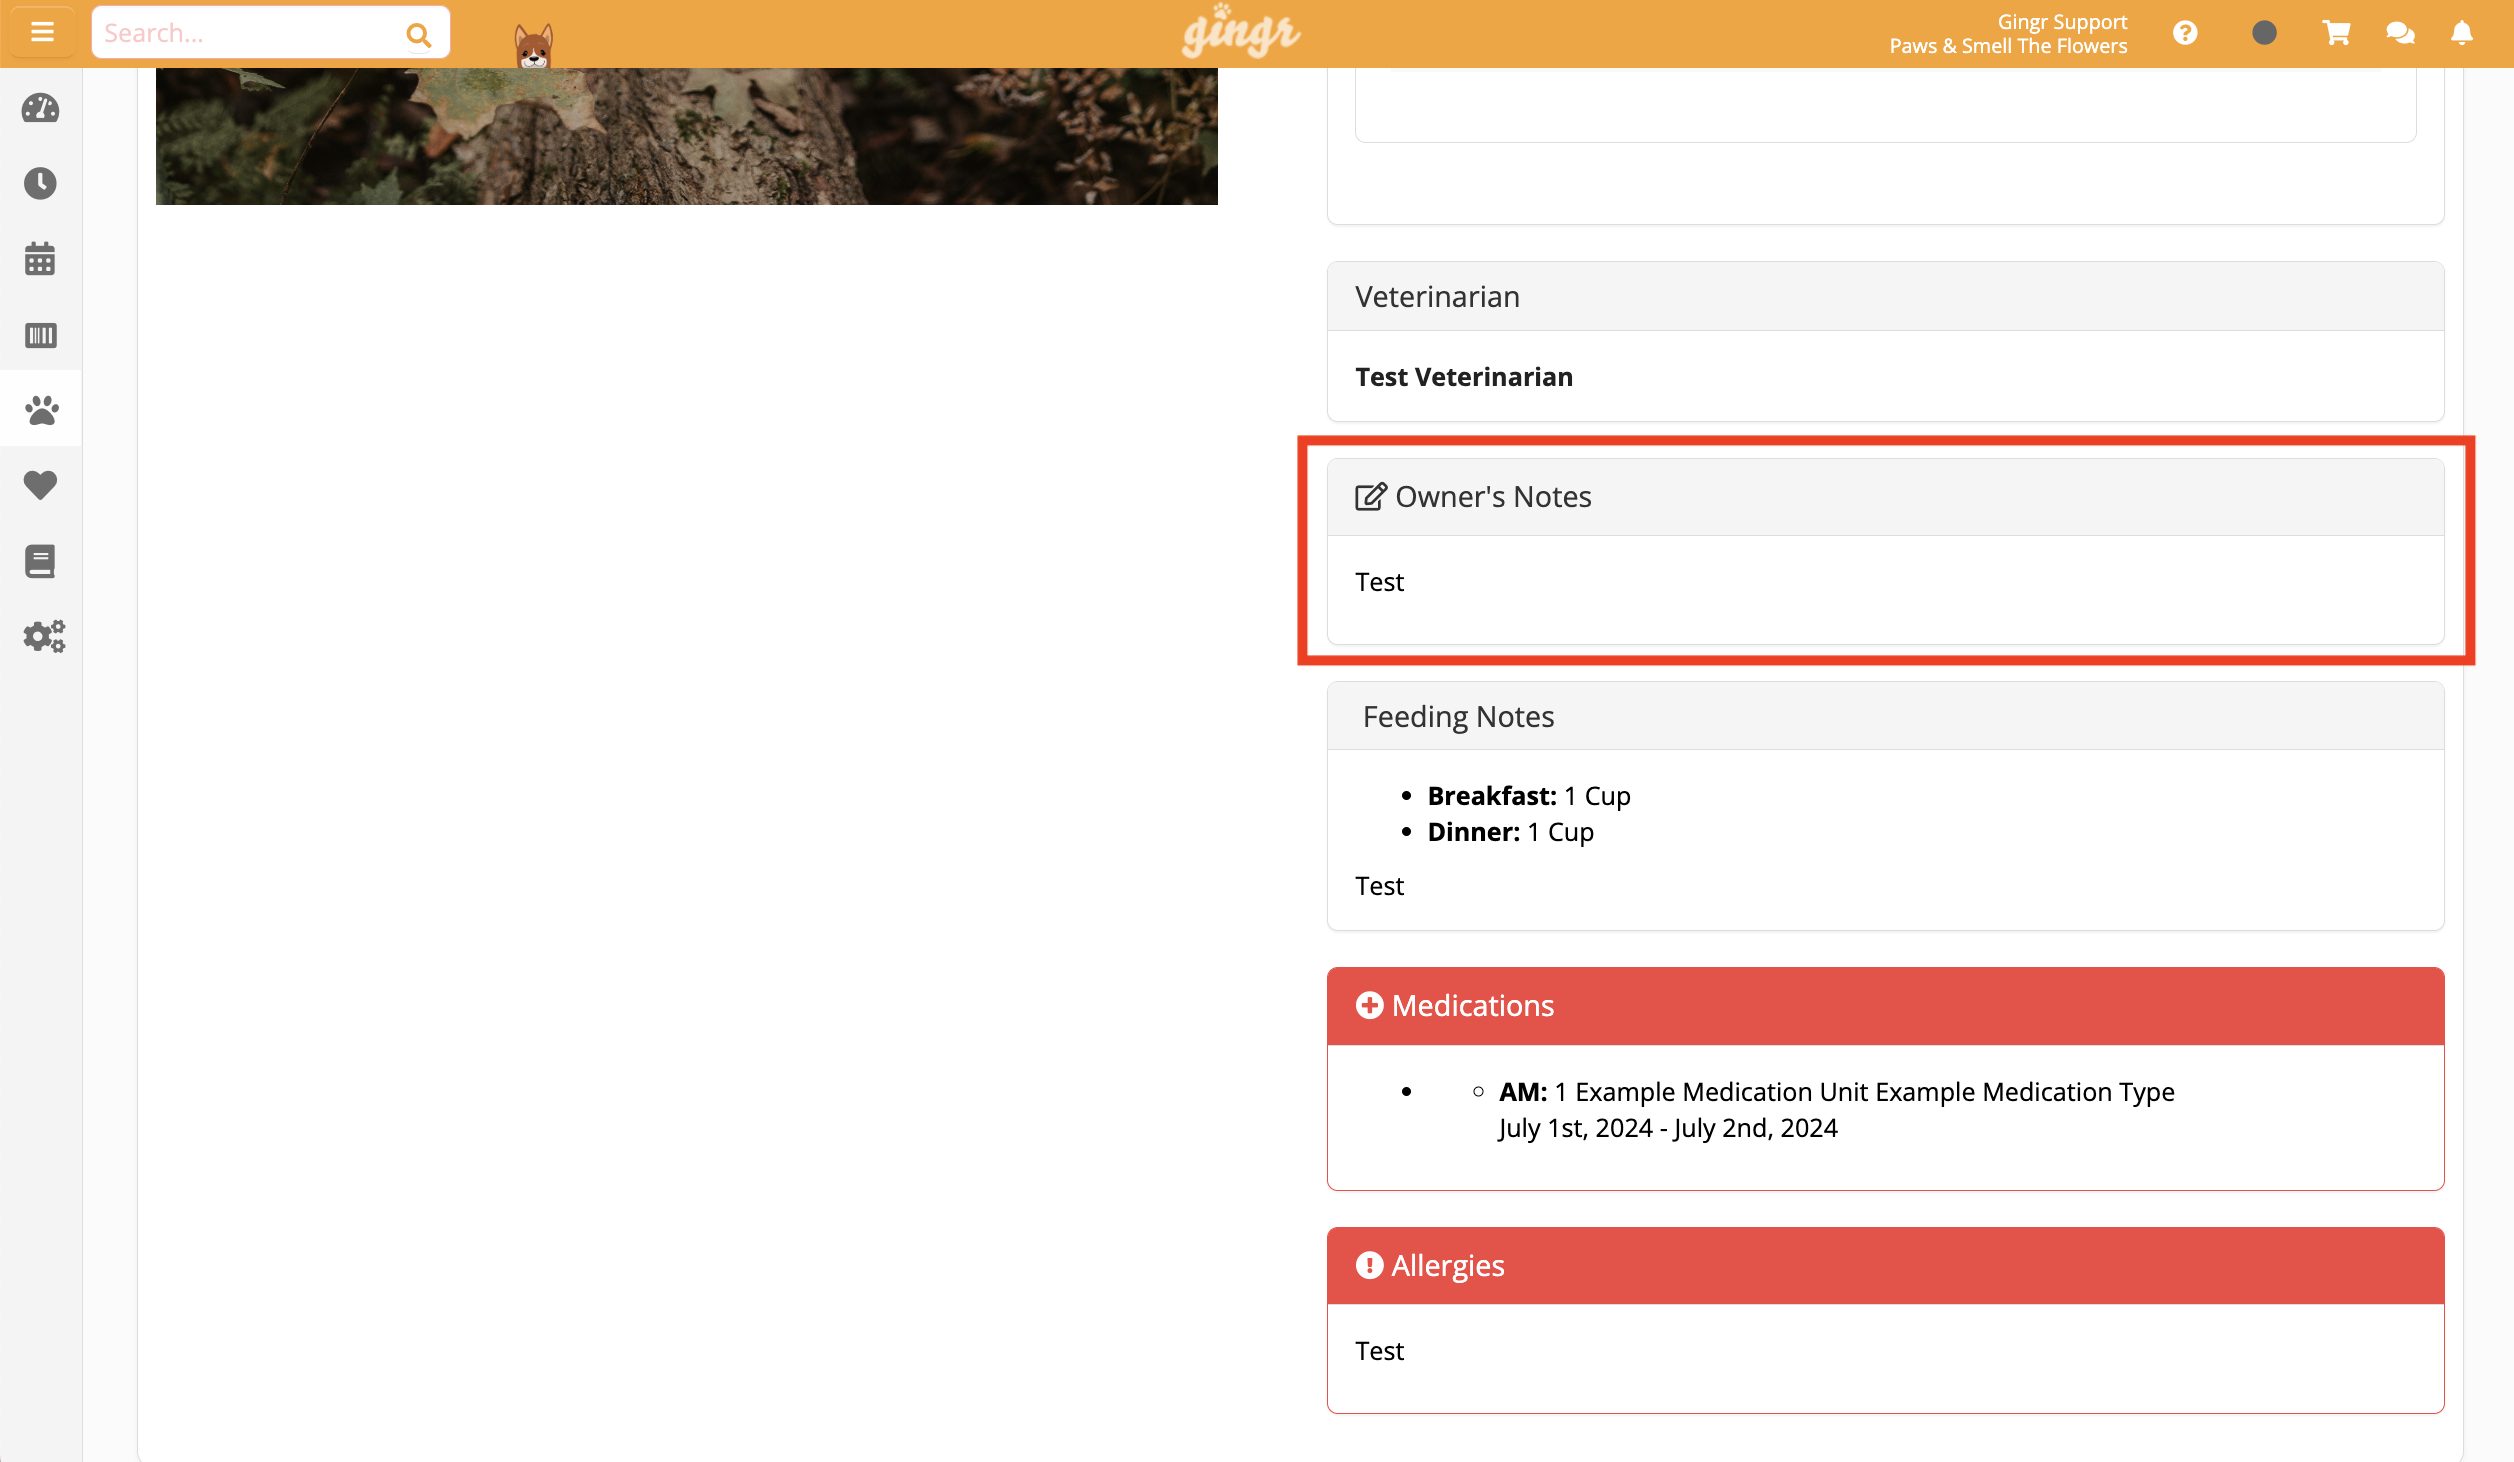Click the Gingr logo

[x=1240, y=31]
